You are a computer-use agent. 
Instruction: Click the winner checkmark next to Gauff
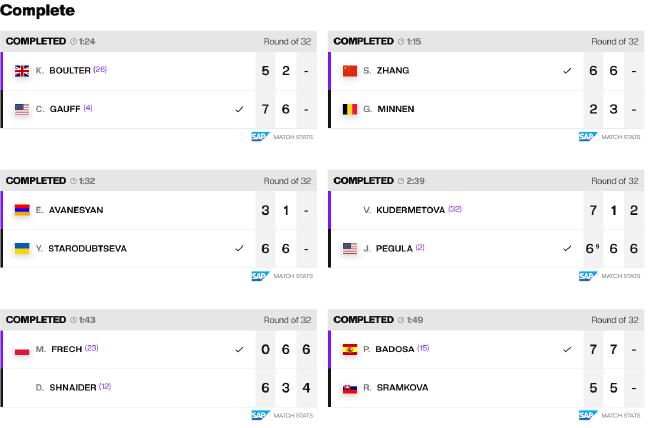[x=239, y=109]
